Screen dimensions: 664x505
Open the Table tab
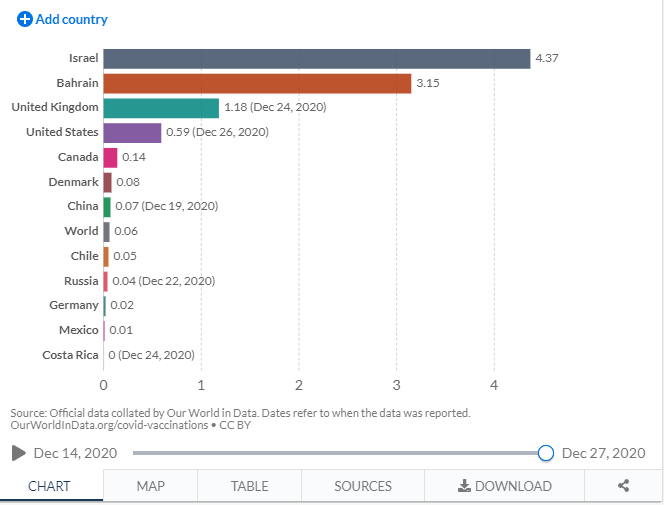pyautogui.click(x=249, y=486)
